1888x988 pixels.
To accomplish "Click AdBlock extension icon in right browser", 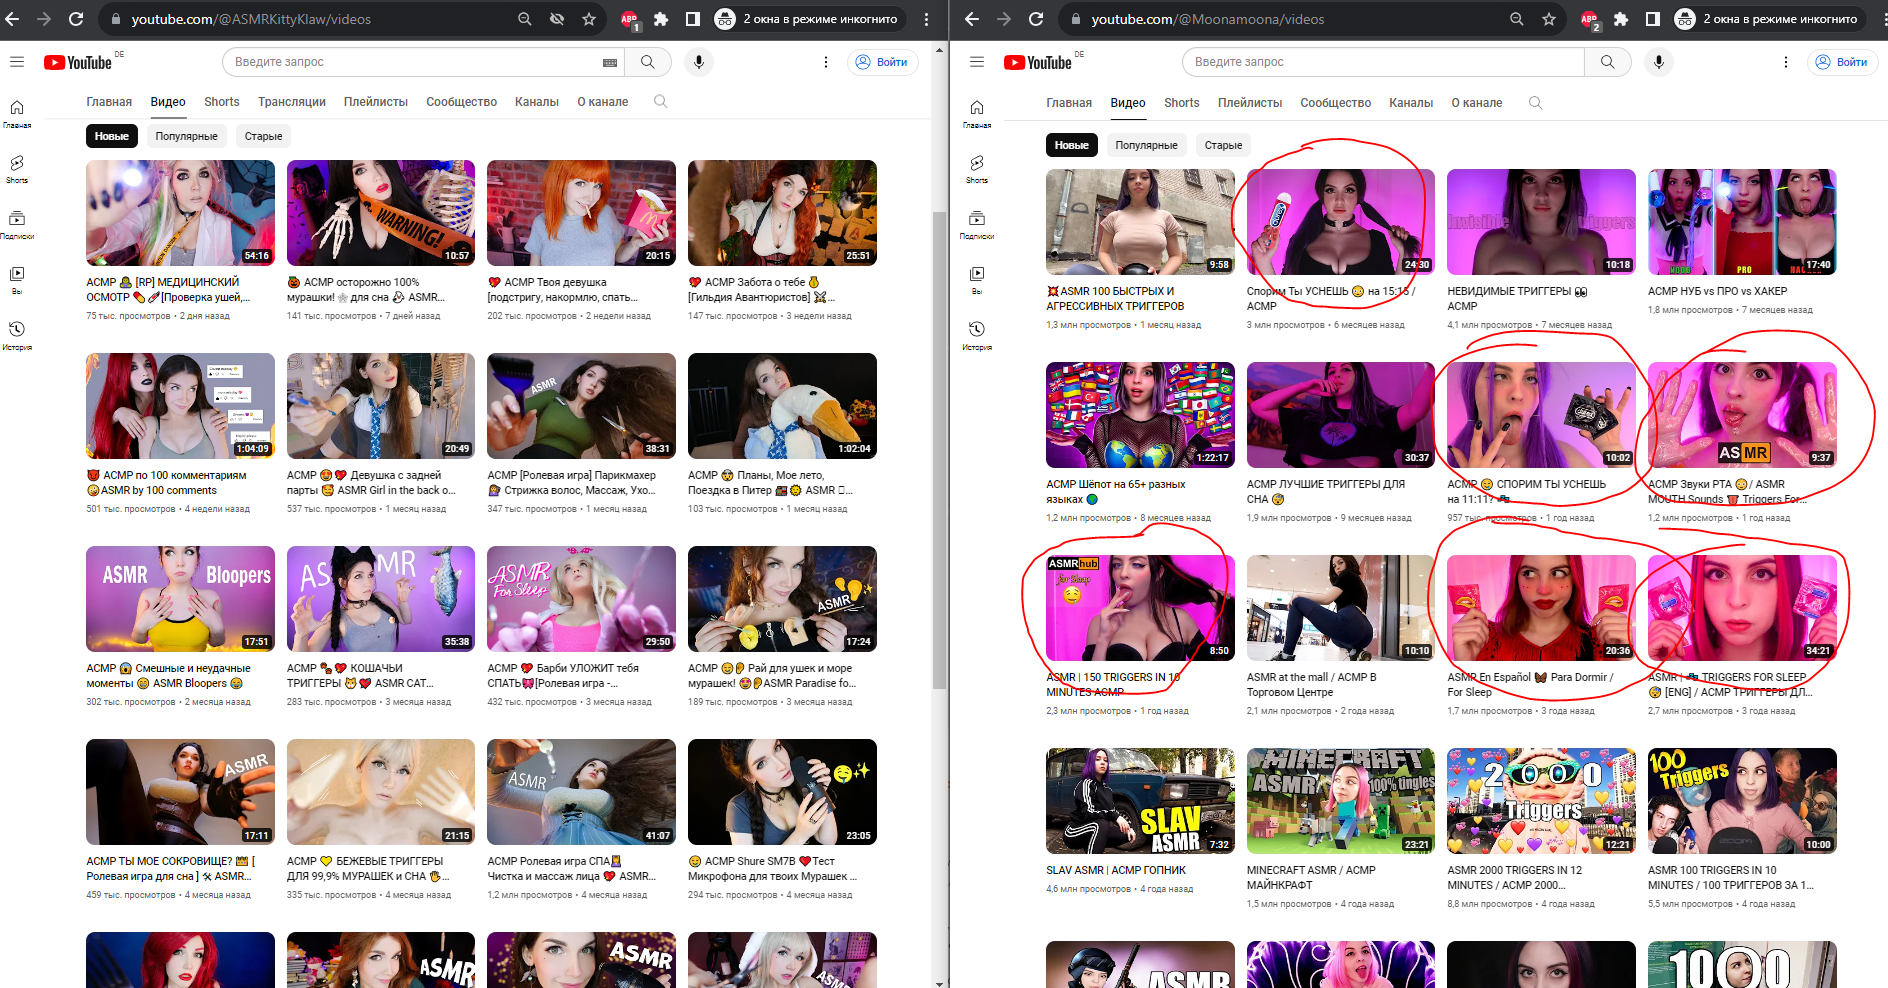I will pos(1590,20).
